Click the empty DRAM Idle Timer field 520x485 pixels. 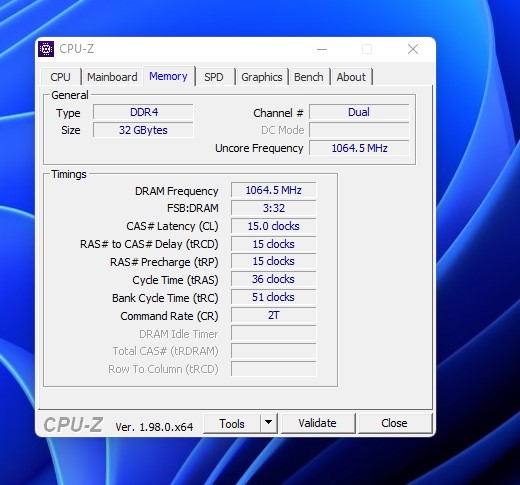click(274, 333)
